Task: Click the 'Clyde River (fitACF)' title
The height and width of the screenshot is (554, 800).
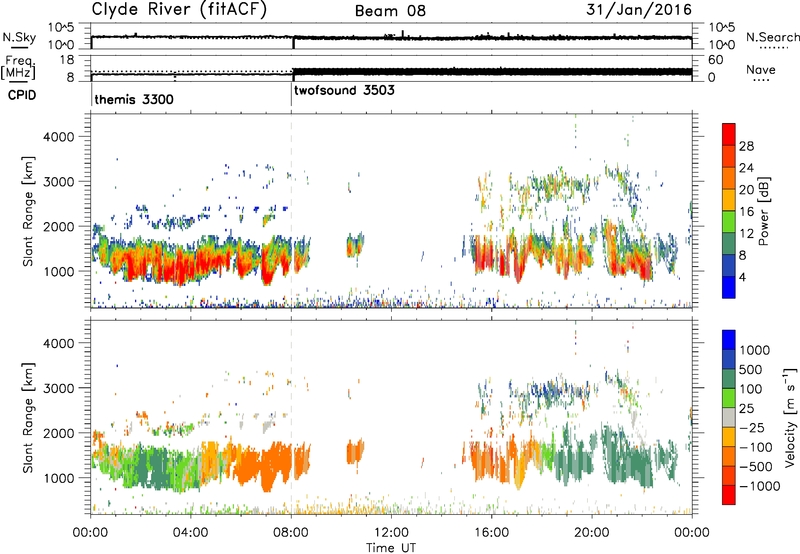Action: 179,10
